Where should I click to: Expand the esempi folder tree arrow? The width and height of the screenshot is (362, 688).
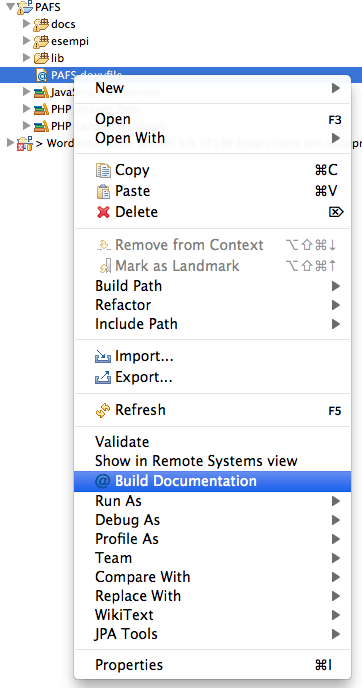pos(27,41)
